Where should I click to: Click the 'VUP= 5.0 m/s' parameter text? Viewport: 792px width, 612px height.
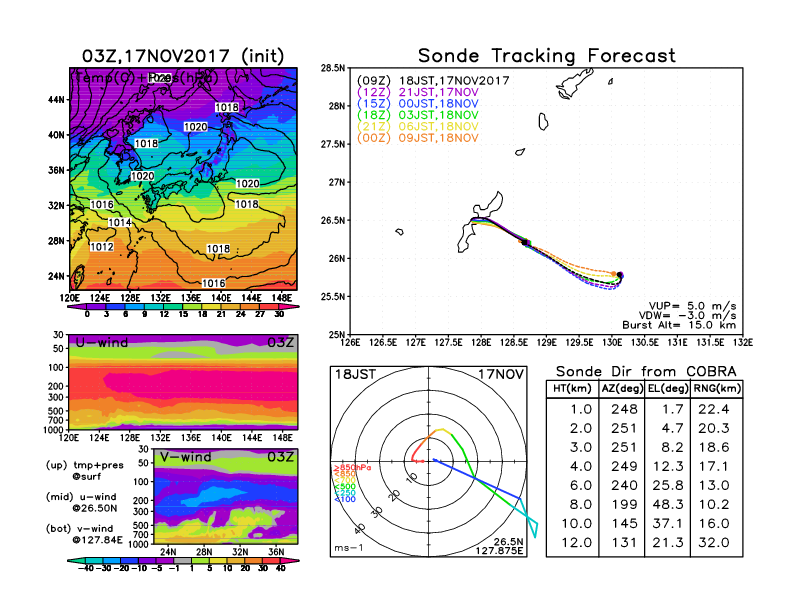(x=692, y=306)
